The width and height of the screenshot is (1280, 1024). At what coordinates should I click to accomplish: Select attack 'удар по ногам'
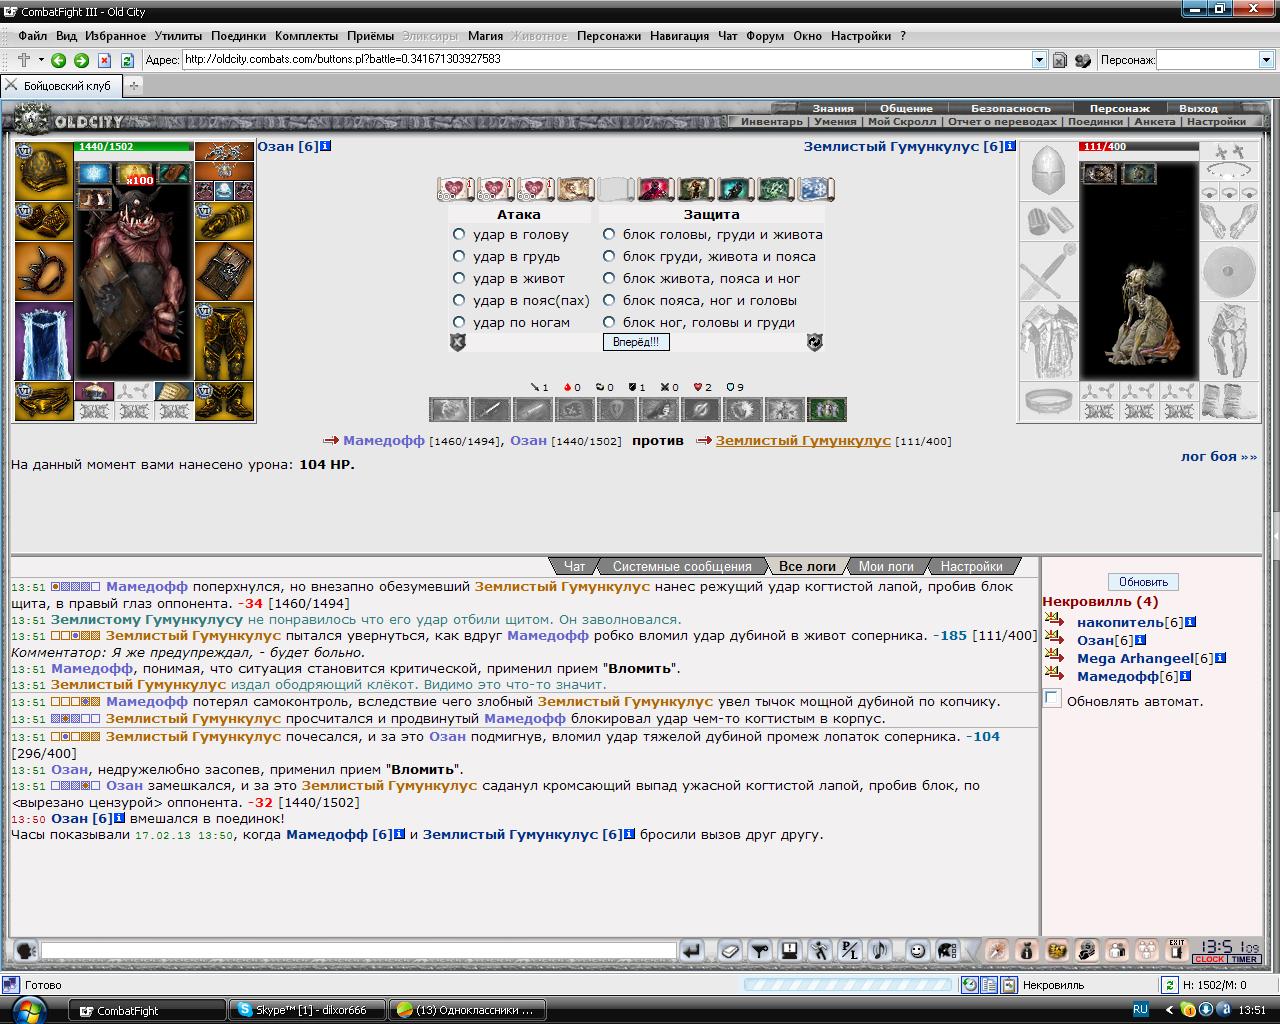click(x=459, y=322)
